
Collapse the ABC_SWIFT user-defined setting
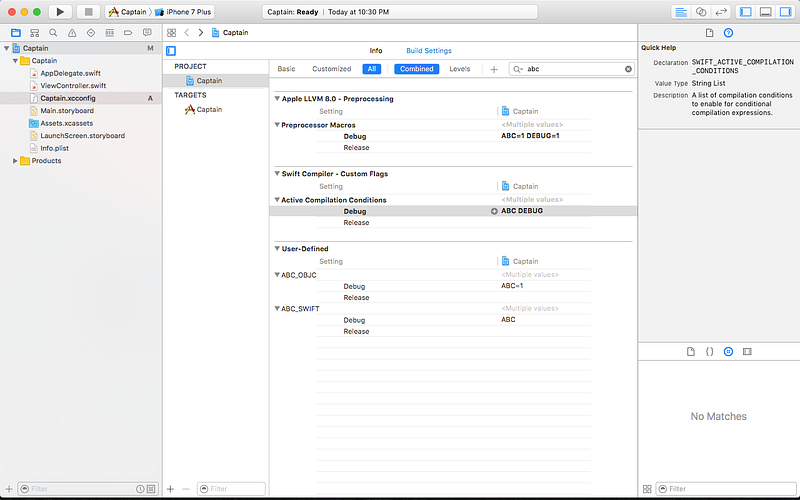277,309
